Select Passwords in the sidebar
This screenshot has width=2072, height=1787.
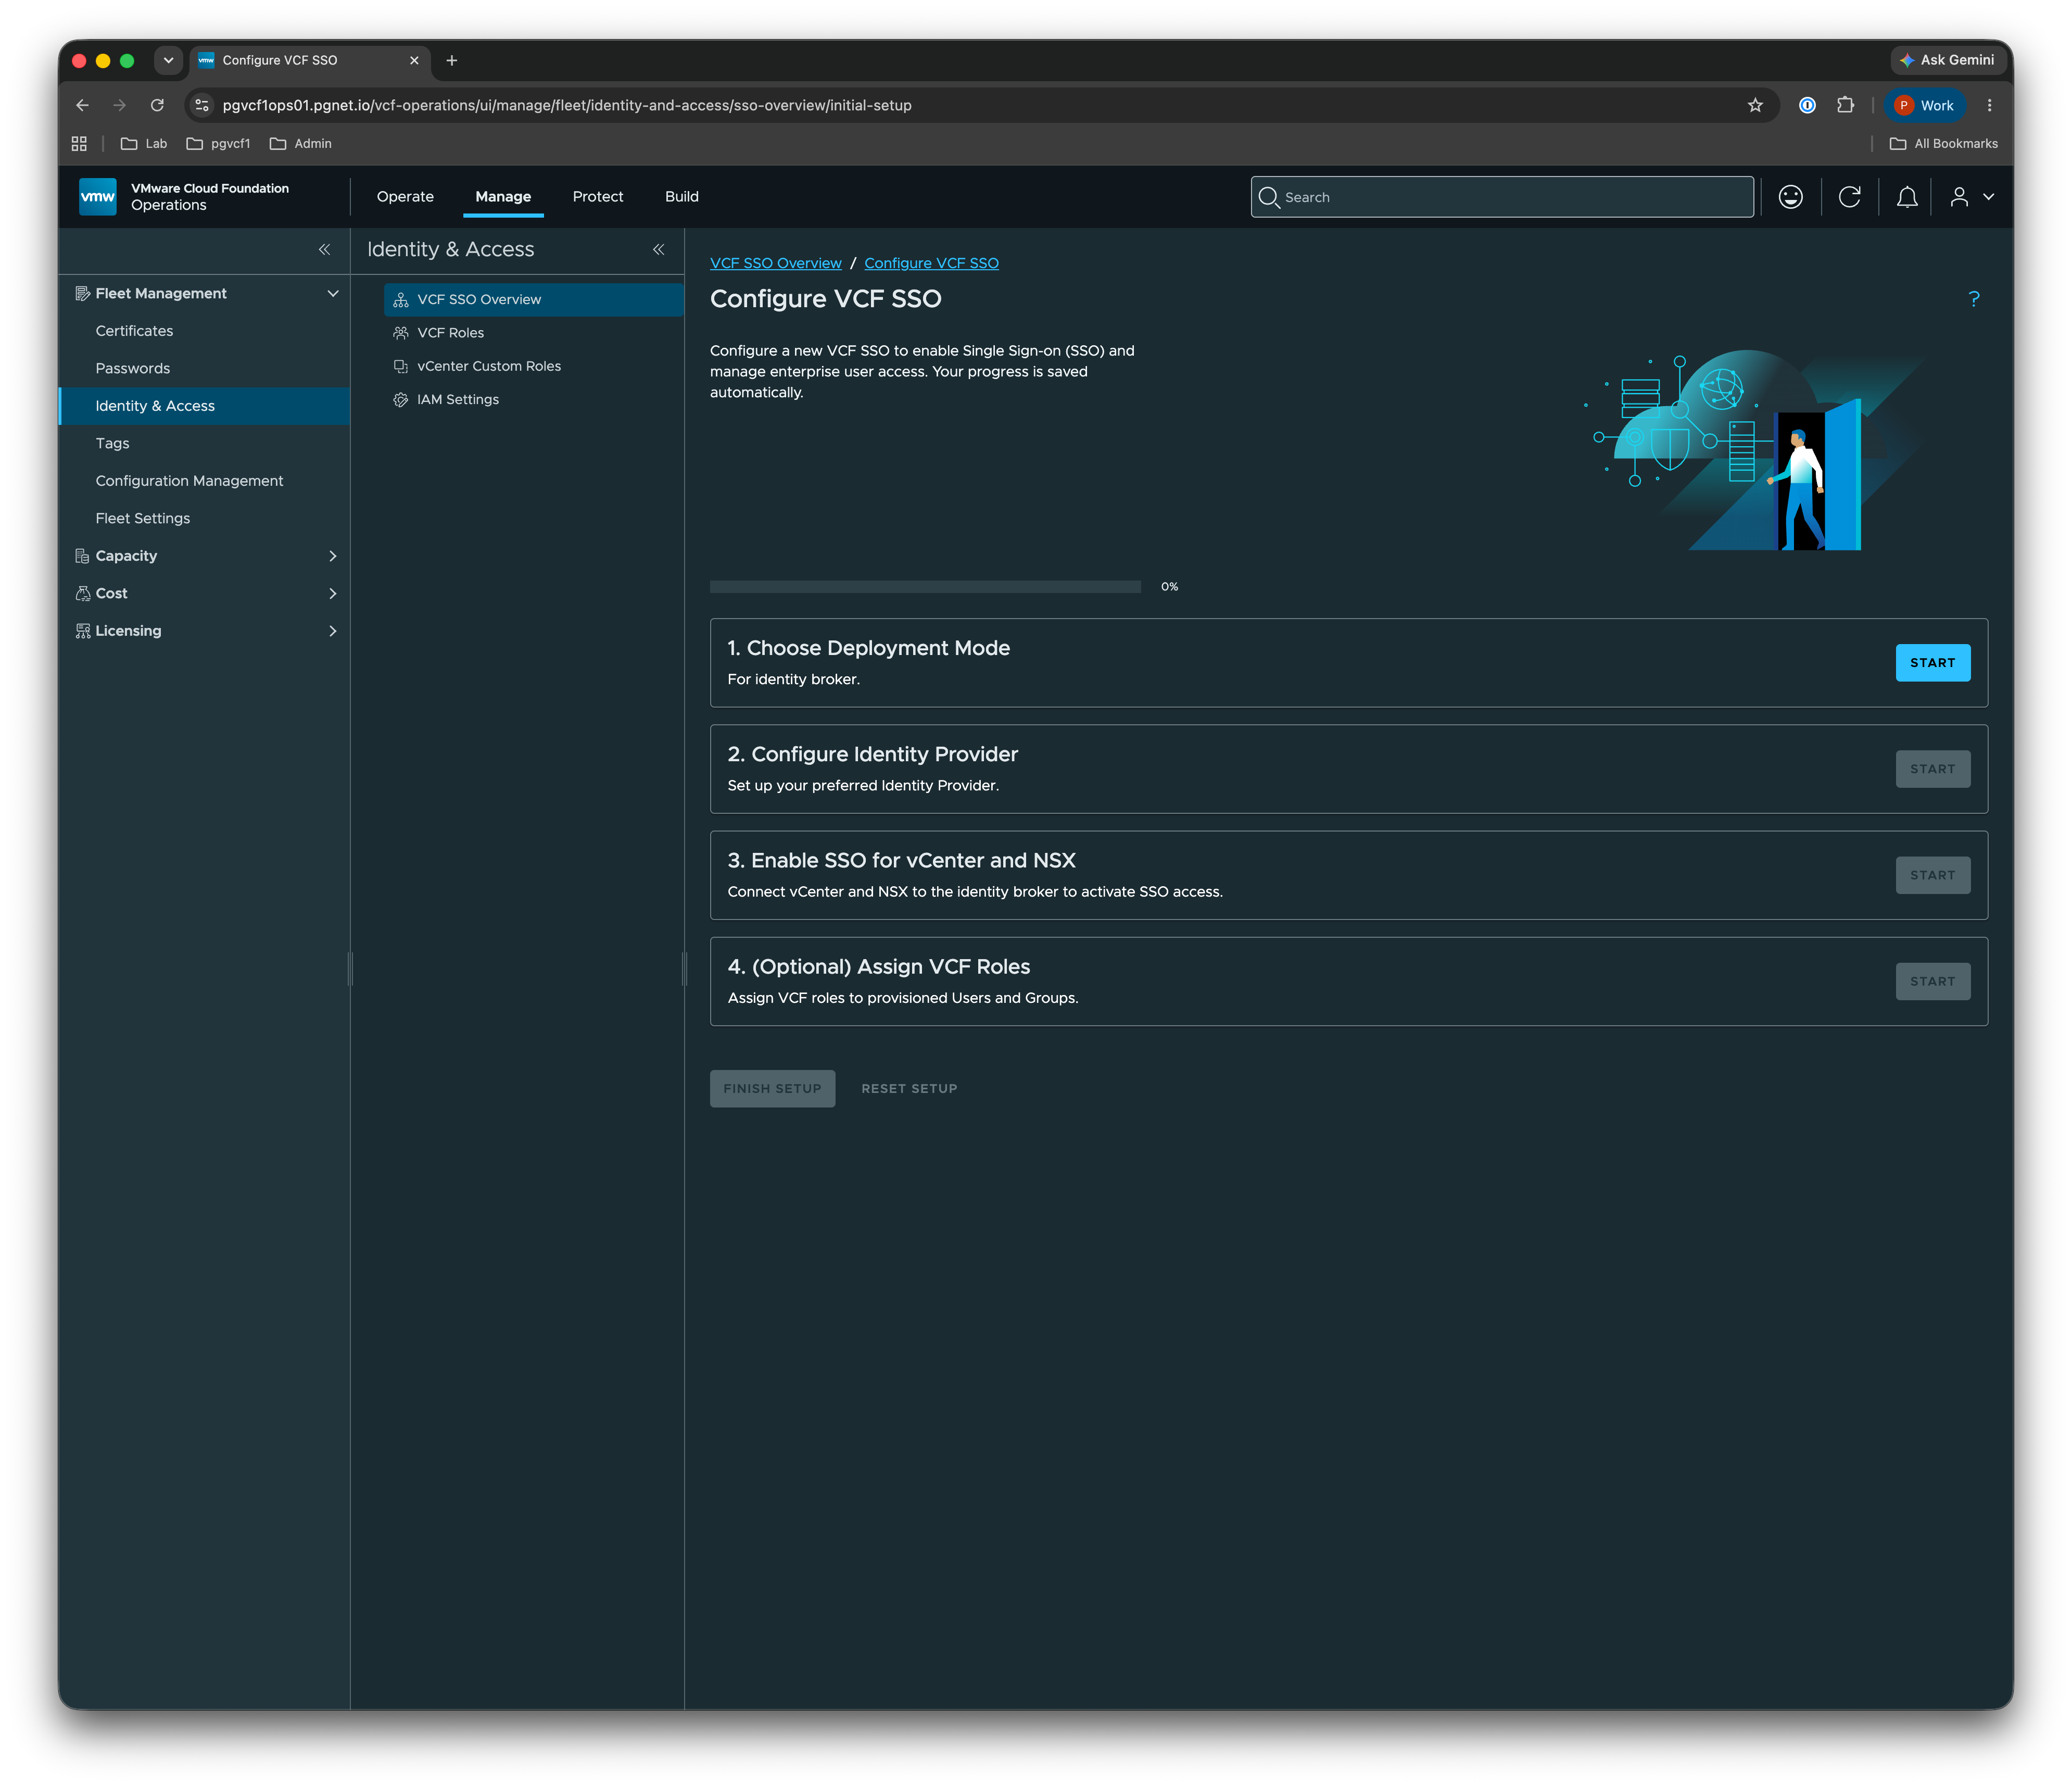click(x=204, y=368)
